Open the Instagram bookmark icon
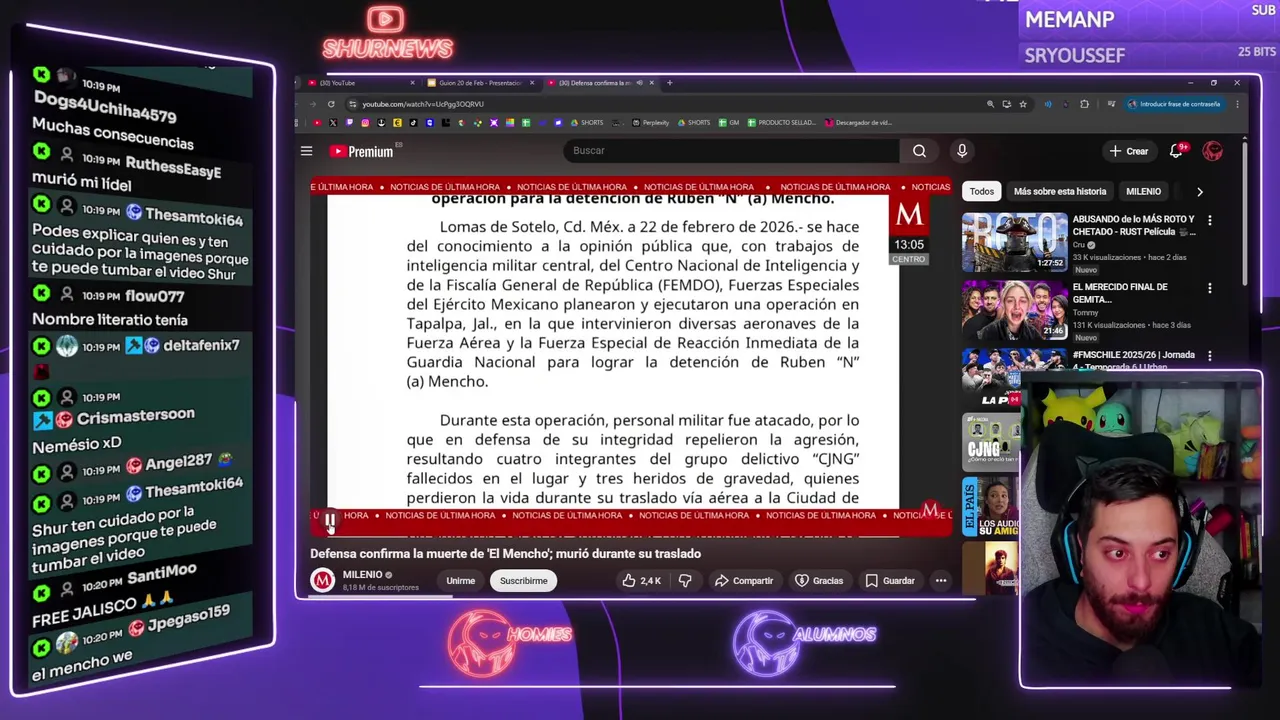Viewport: 1280px width, 720px height. coord(365,123)
